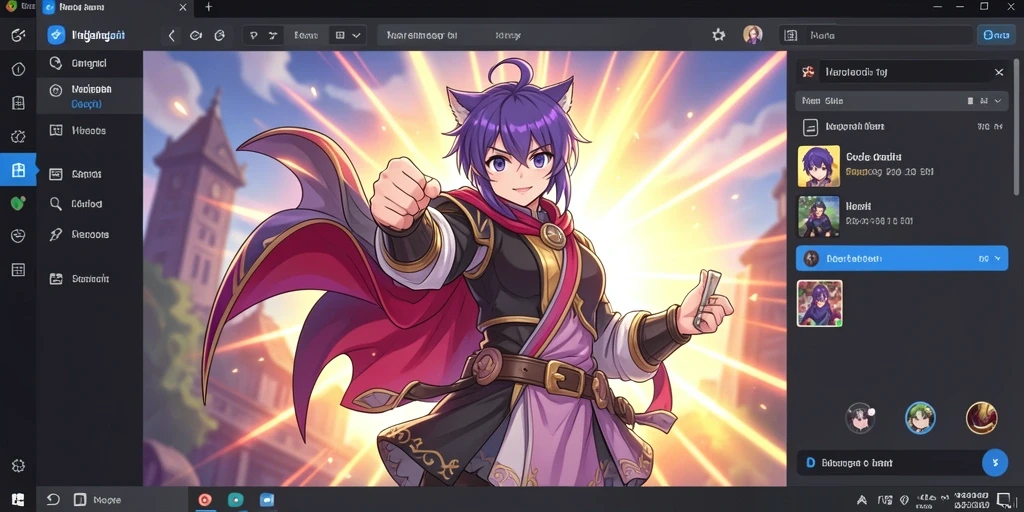Select the highlighted second item in navigation panel
This screenshot has height=512, width=1024.
89,96
